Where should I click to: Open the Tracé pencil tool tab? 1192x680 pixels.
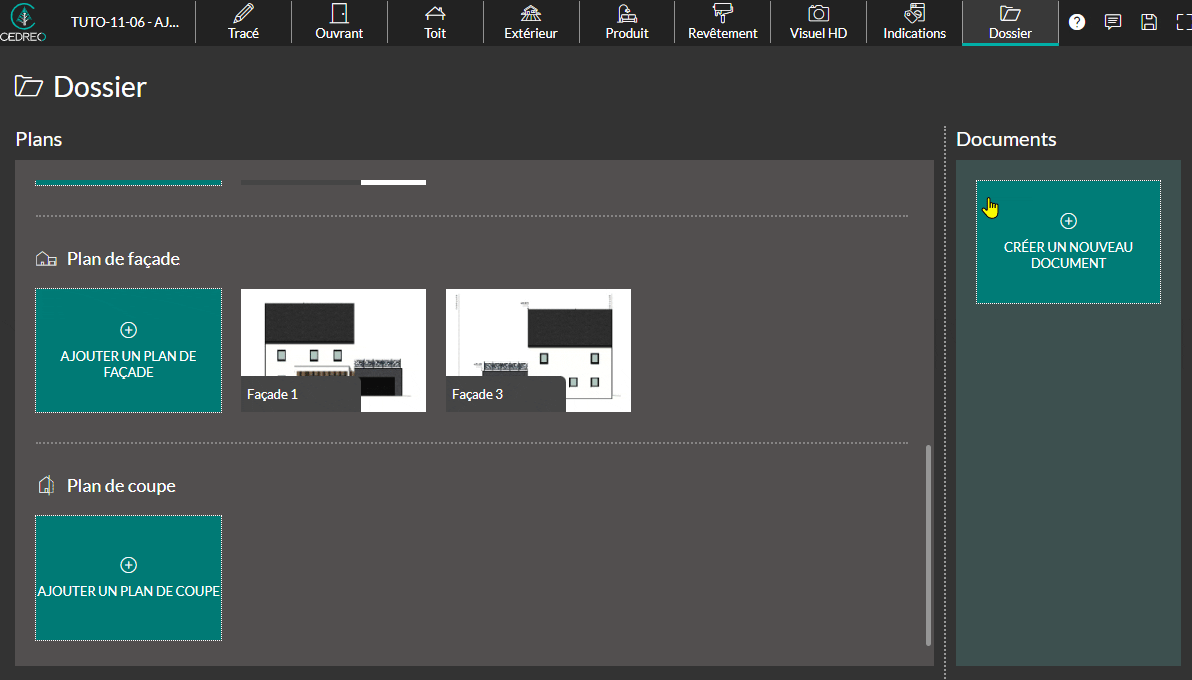(x=243, y=22)
